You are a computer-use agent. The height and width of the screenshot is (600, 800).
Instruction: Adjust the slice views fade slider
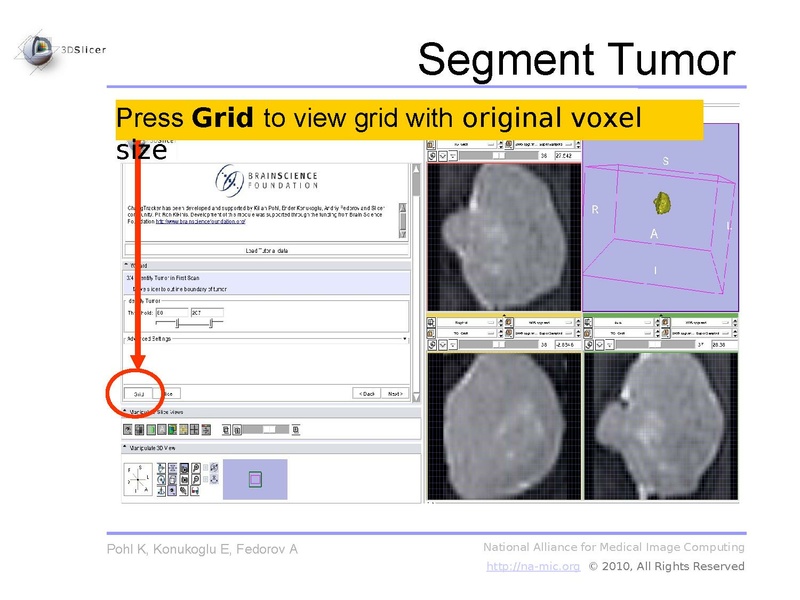click(269, 429)
